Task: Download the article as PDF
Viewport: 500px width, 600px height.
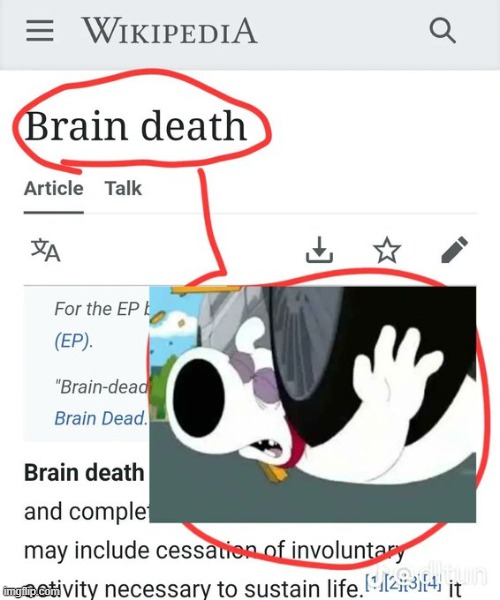Action: click(x=319, y=250)
